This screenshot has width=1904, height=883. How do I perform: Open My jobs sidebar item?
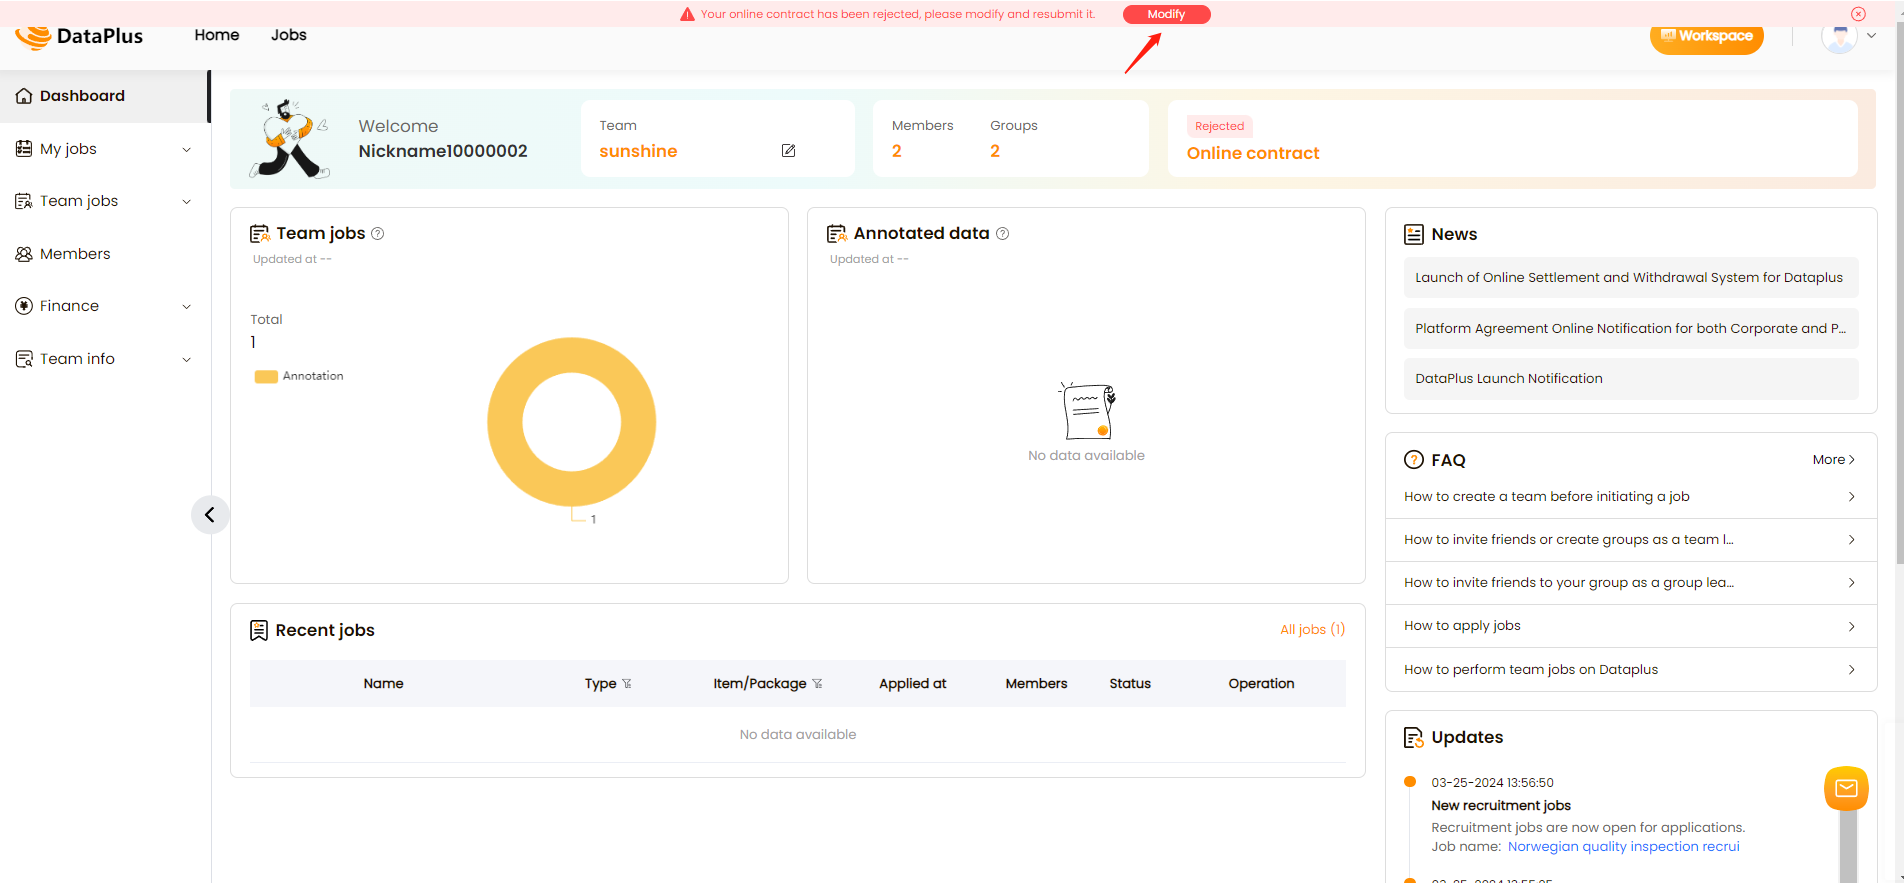pos(68,149)
